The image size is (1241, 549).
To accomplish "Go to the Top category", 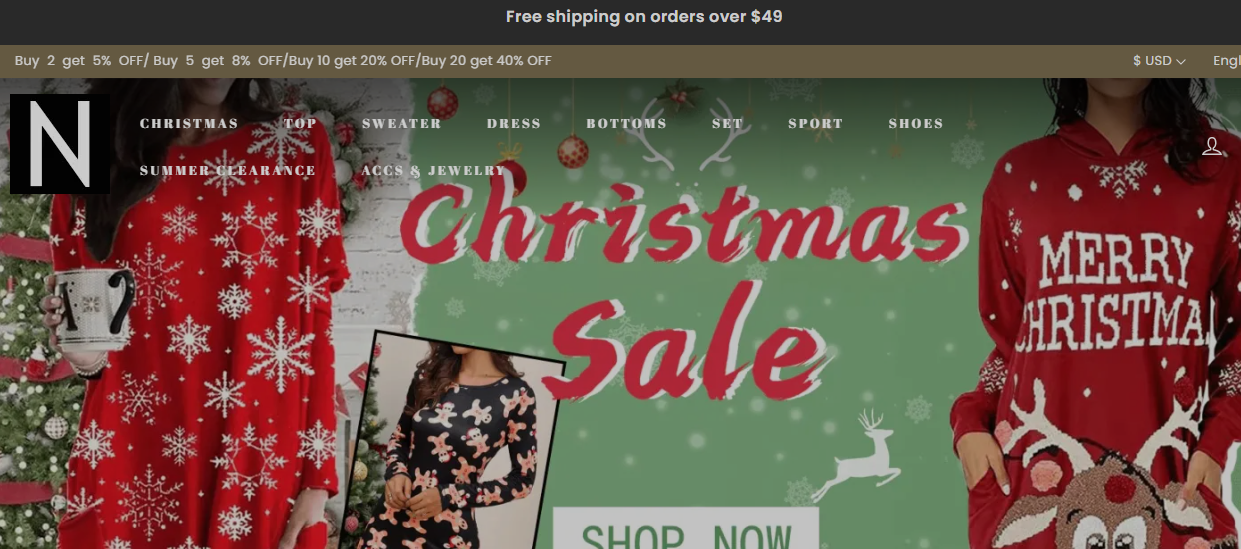I will pos(300,124).
